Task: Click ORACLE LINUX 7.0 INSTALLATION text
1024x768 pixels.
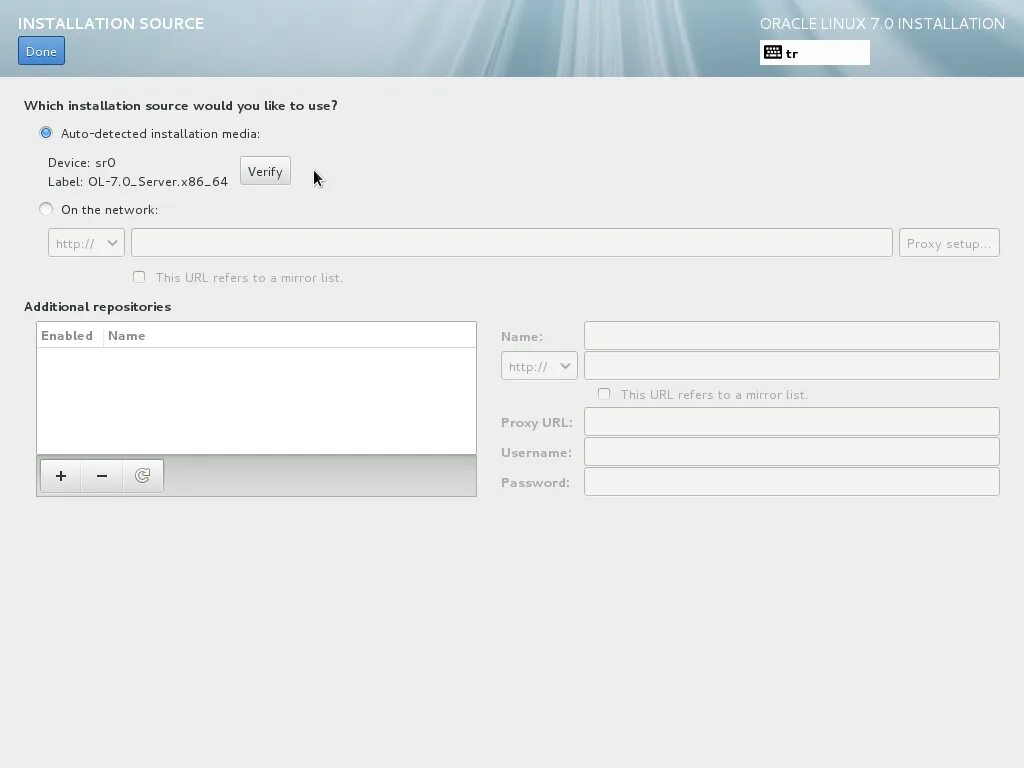Action: (882, 24)
